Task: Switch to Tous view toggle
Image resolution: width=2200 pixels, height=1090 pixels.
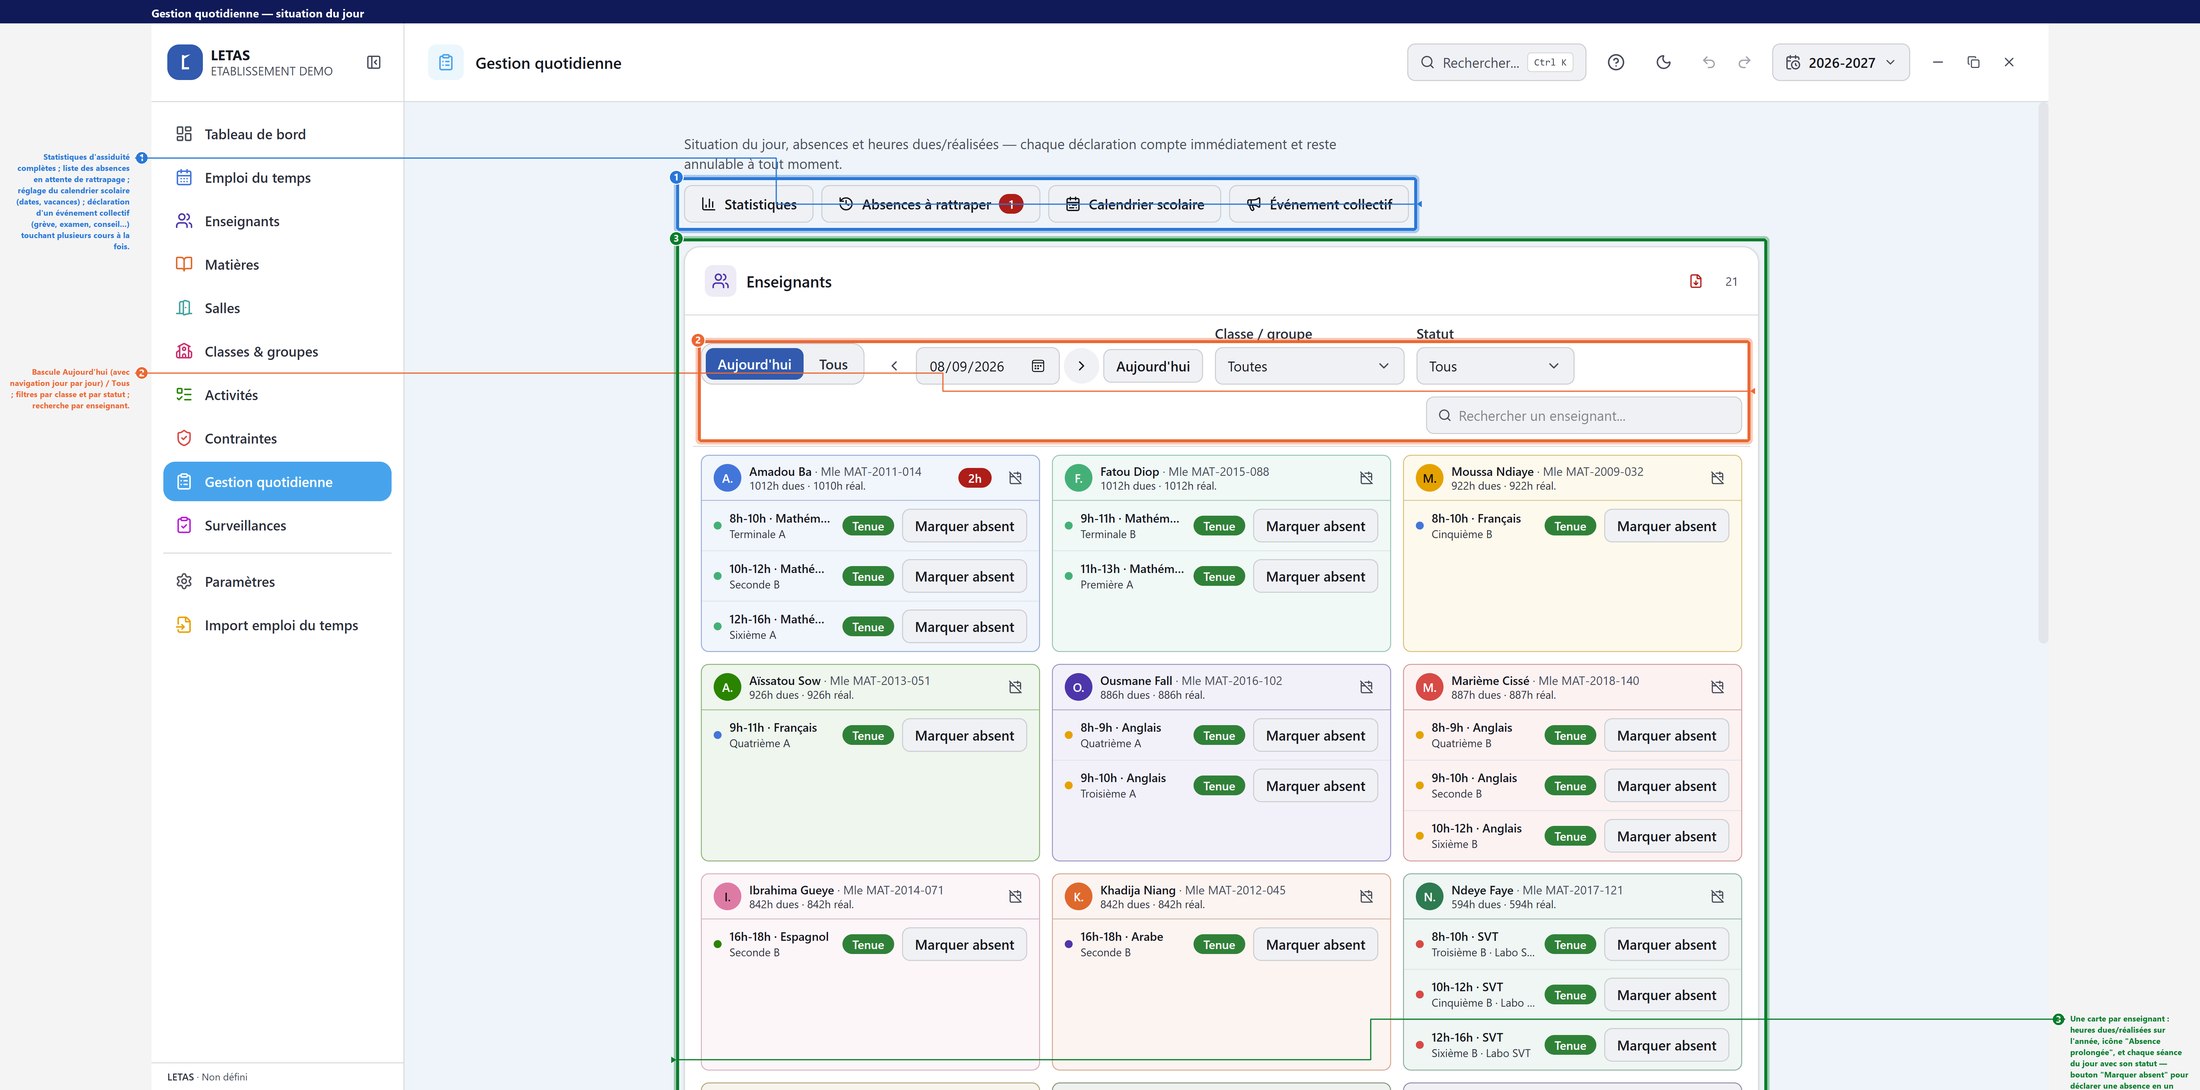Action: (x=833, y=365)
